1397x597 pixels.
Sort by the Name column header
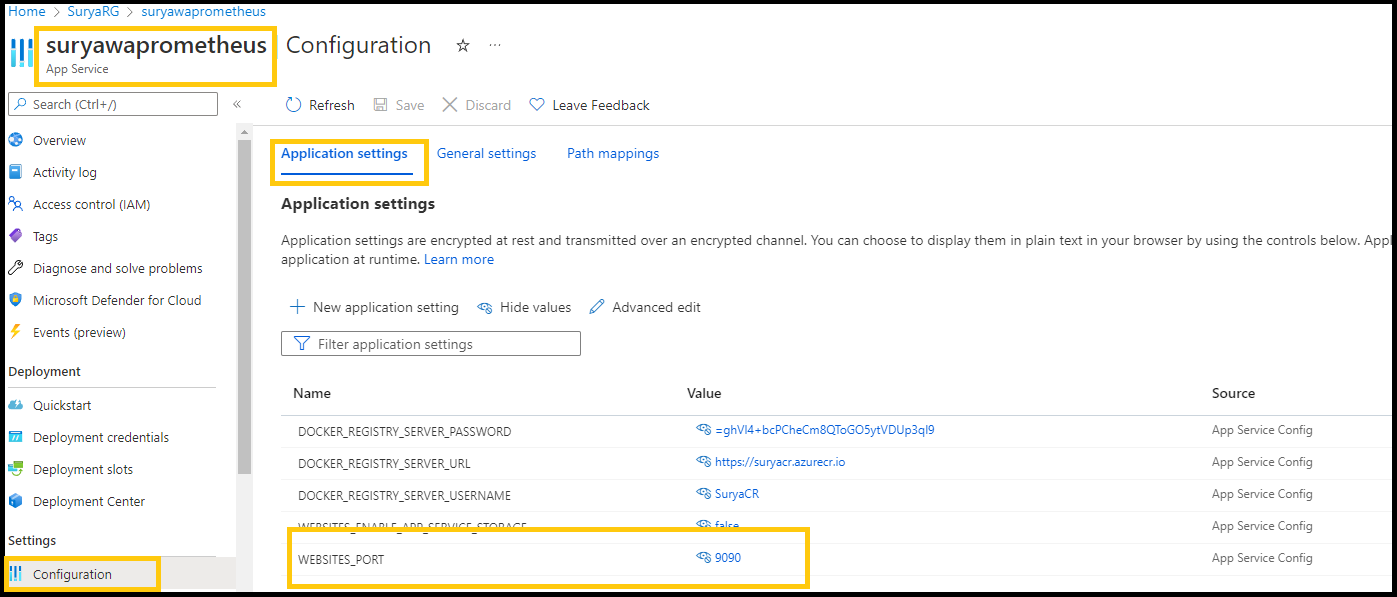[312, 394]
